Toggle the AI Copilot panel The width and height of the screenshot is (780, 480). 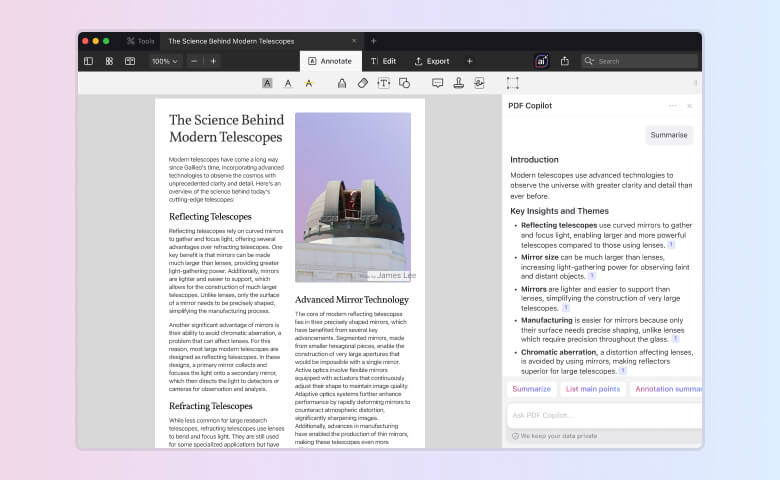point(541,61)
